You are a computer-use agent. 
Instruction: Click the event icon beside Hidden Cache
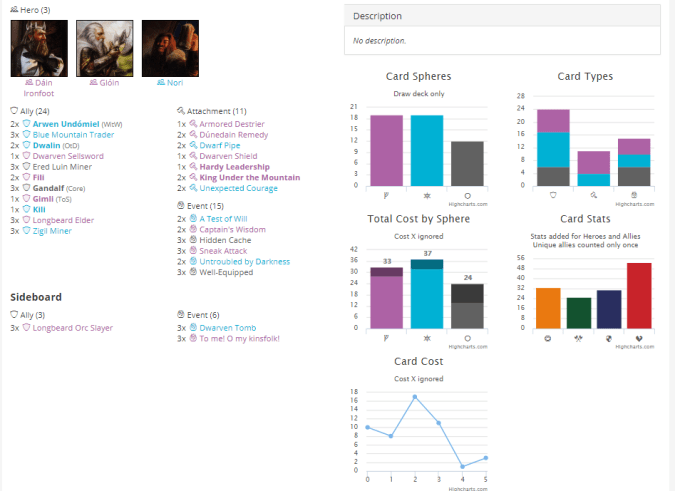pyautogui.click(x=193, y=239)
